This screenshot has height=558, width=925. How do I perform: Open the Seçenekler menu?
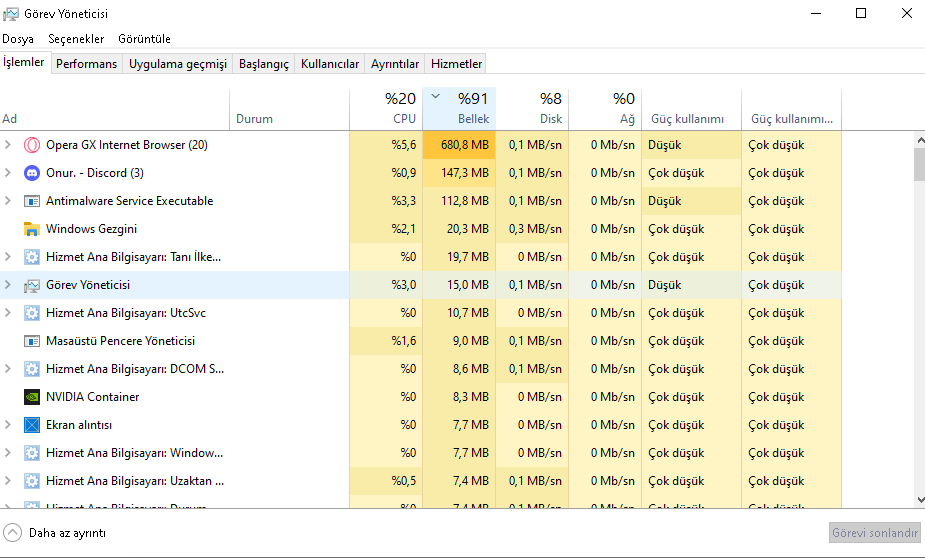point(76,39)
